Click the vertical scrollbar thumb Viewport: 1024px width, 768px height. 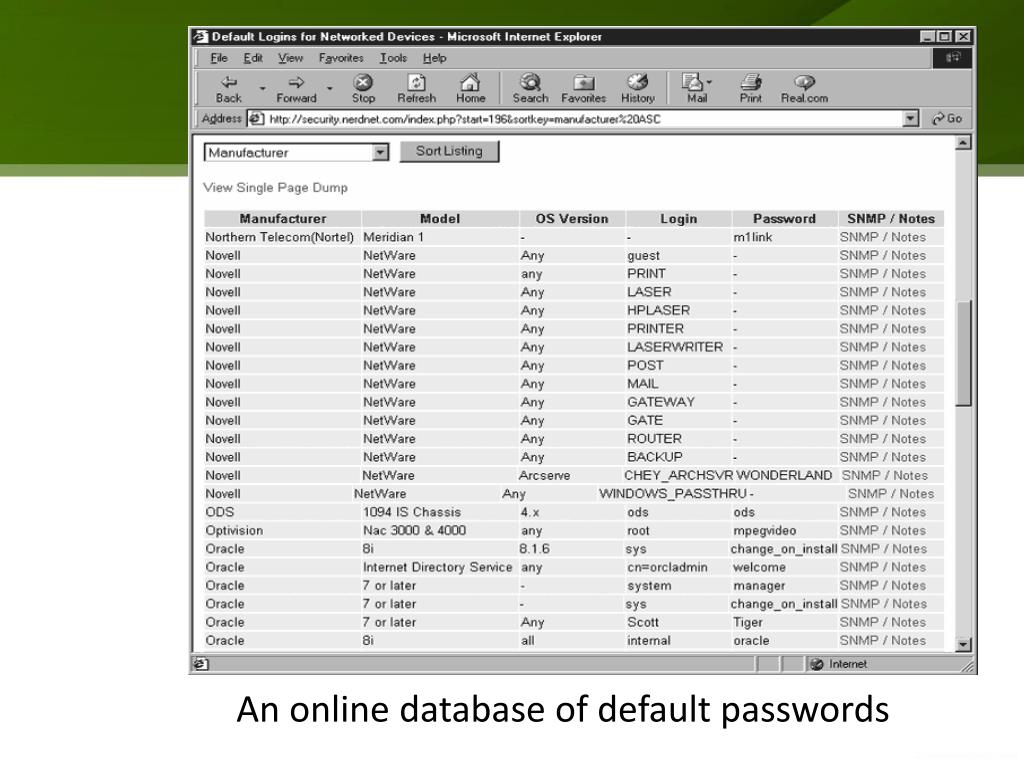963,353
